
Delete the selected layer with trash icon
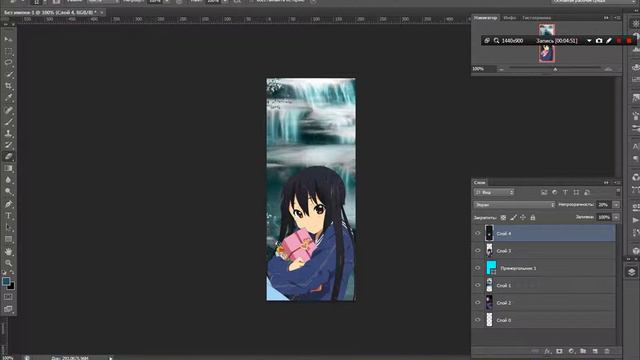[607, 351]
